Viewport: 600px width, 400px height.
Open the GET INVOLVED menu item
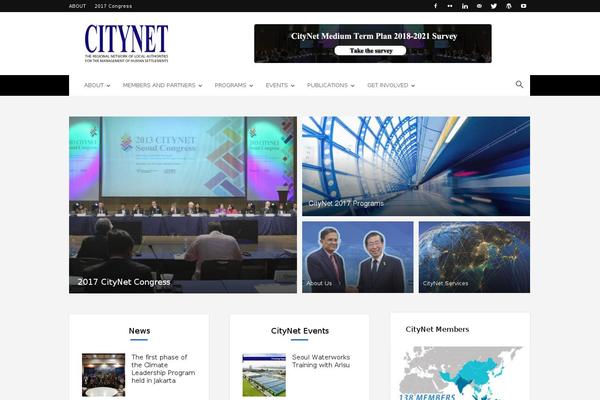tap(388, 85)
